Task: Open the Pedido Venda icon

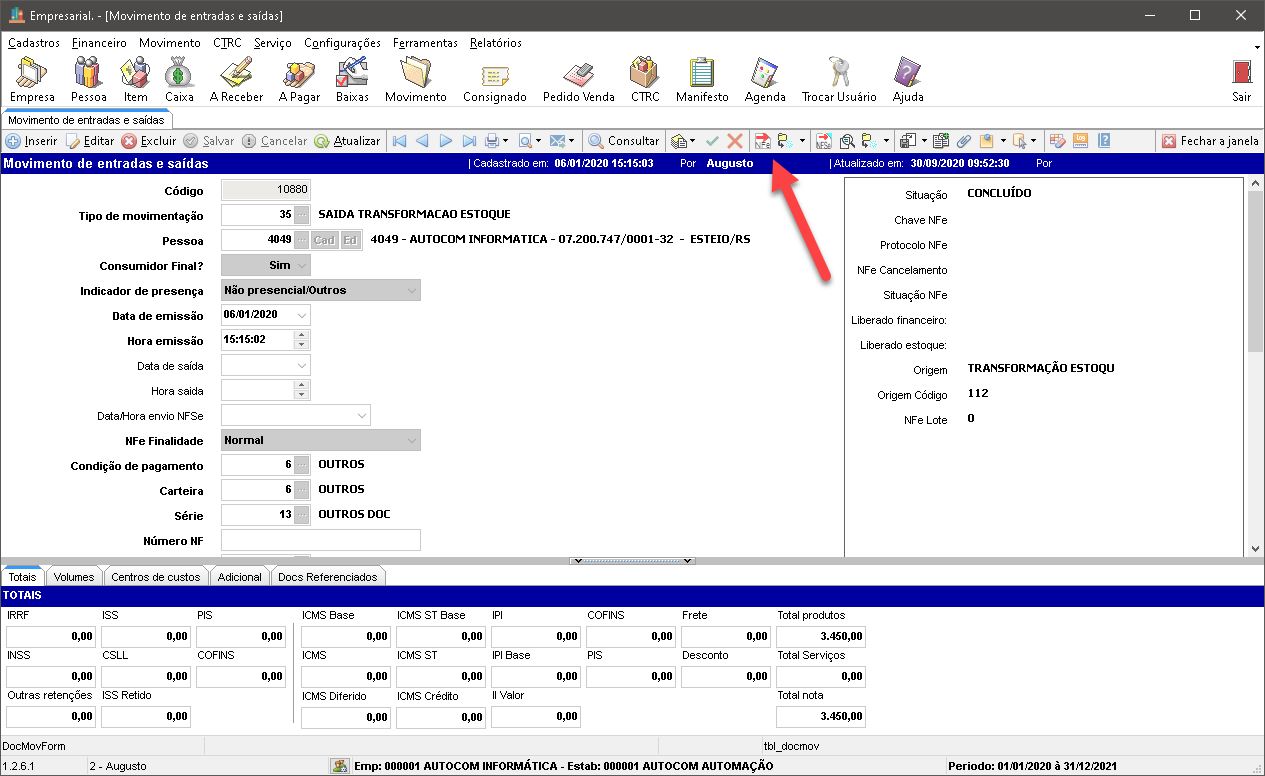Action: 578,78
